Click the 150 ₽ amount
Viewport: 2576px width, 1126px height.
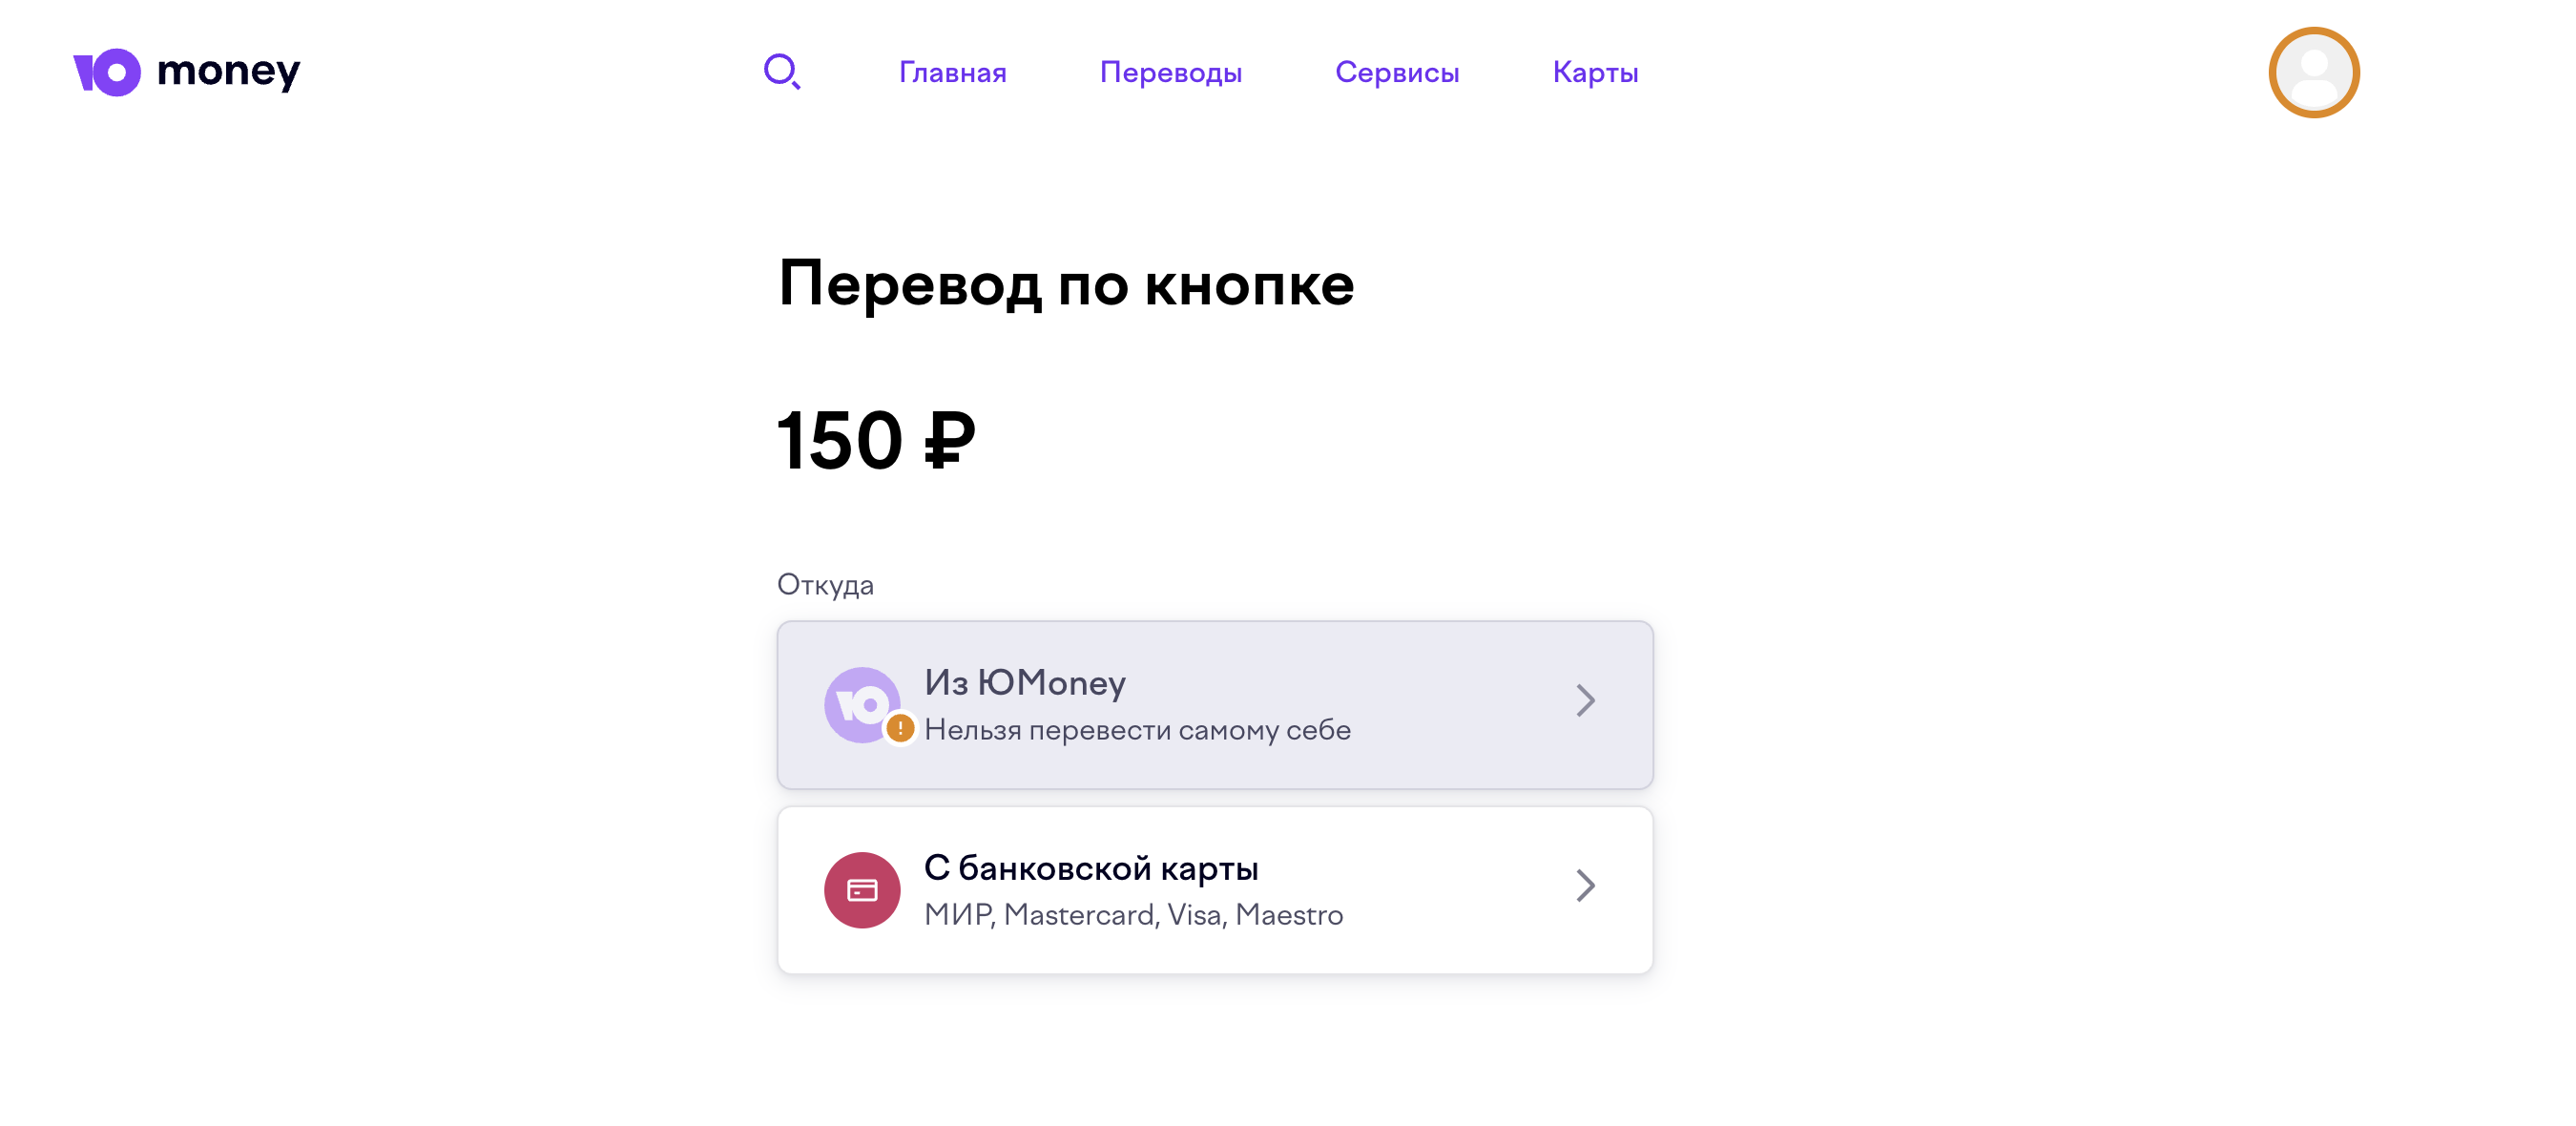click(876, 440)
